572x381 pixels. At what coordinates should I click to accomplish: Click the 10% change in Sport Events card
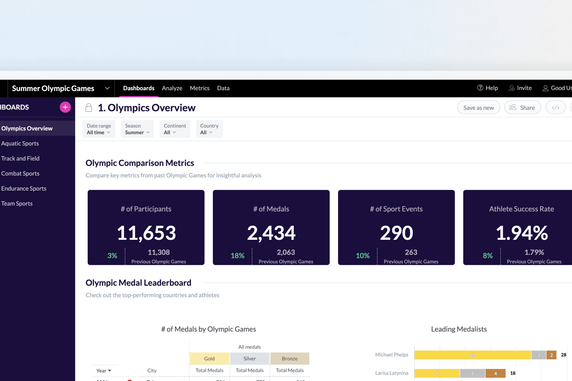[363, 255]
